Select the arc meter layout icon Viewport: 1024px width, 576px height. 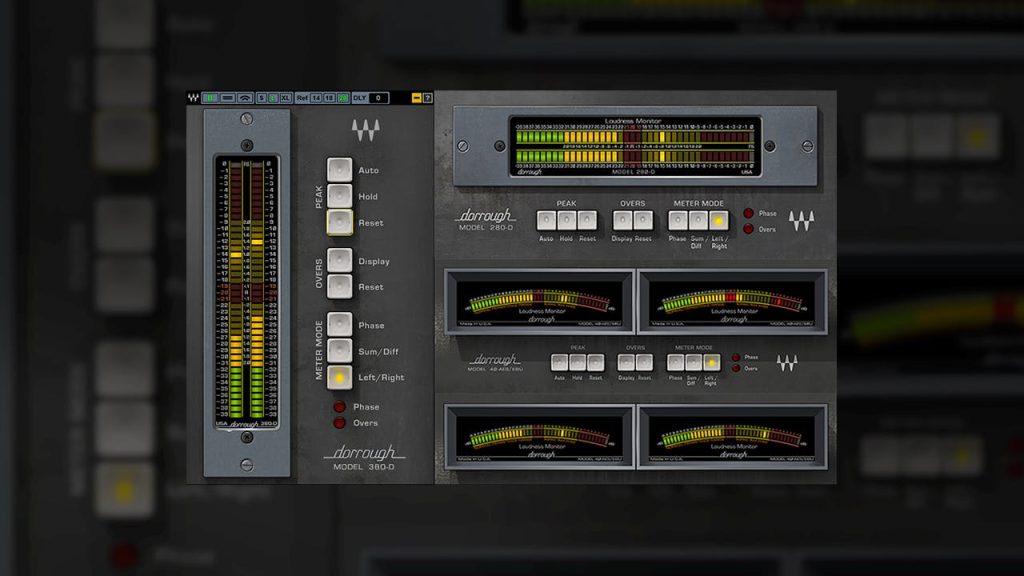pos(244,98)
